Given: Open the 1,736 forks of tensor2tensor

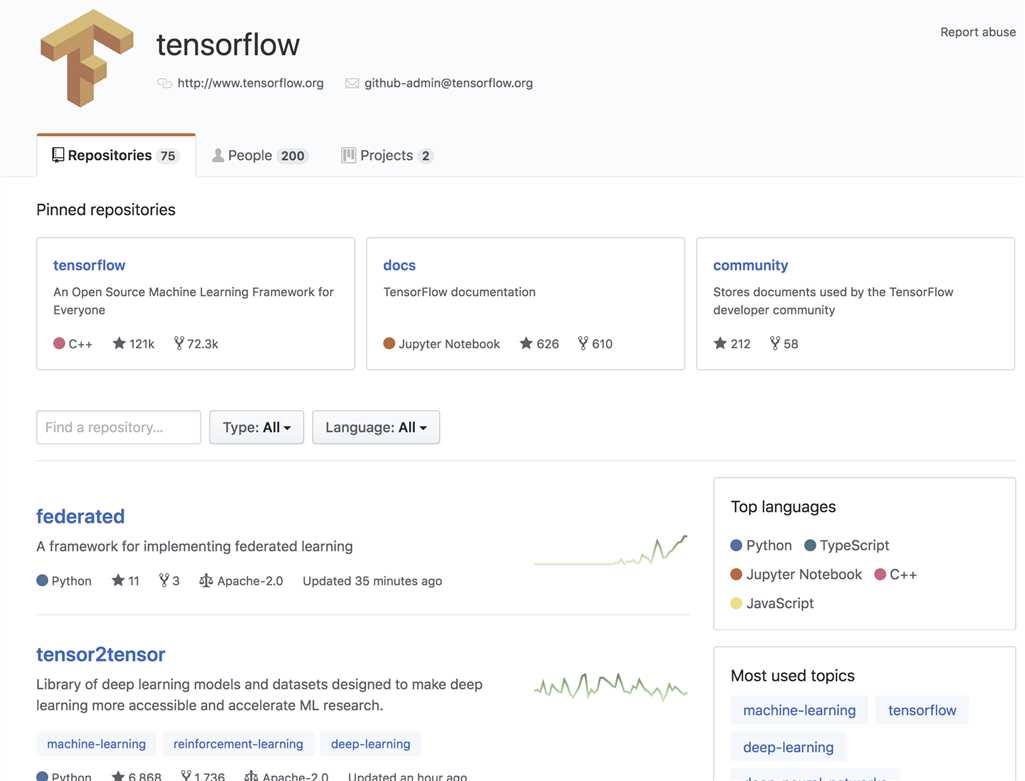Looking at the screenshot, I should tap(203, 776).
